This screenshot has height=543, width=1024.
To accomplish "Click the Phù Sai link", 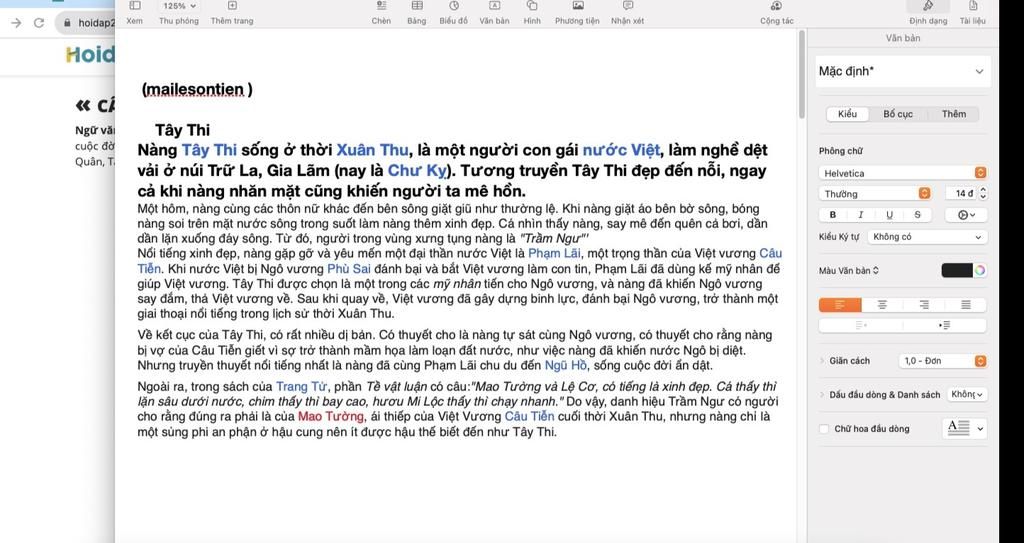I will pos(349,269).
